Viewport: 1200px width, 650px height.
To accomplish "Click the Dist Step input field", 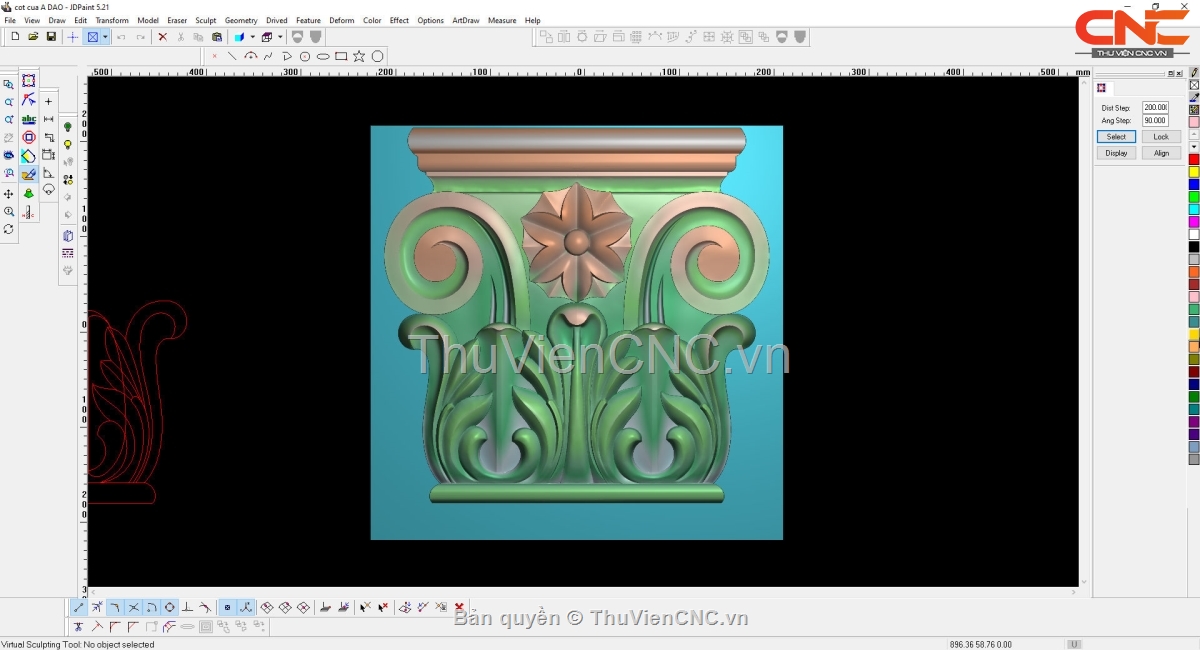I will click(1155, 107).
